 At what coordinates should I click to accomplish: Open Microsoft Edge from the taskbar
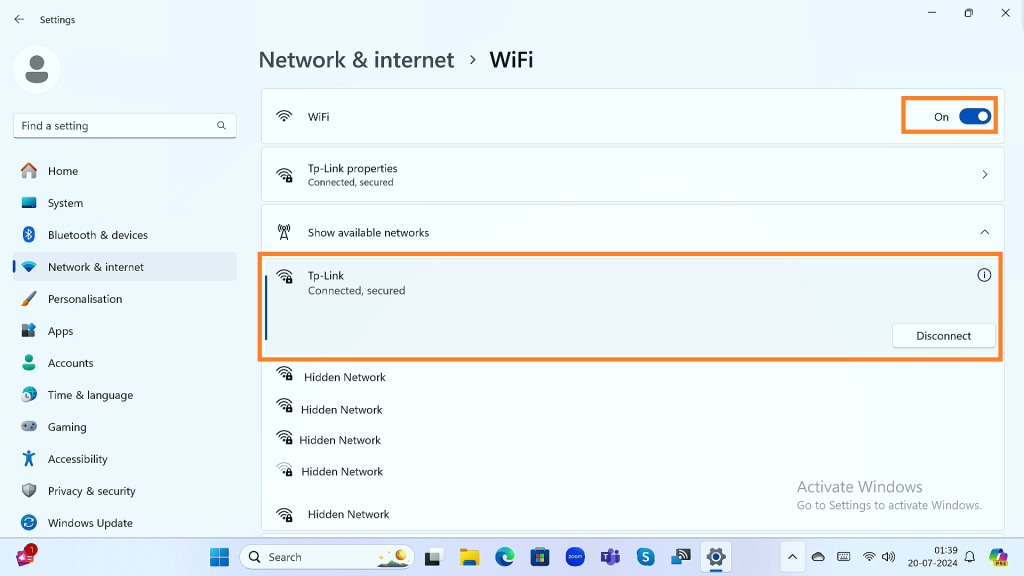(x=504, y=557)
